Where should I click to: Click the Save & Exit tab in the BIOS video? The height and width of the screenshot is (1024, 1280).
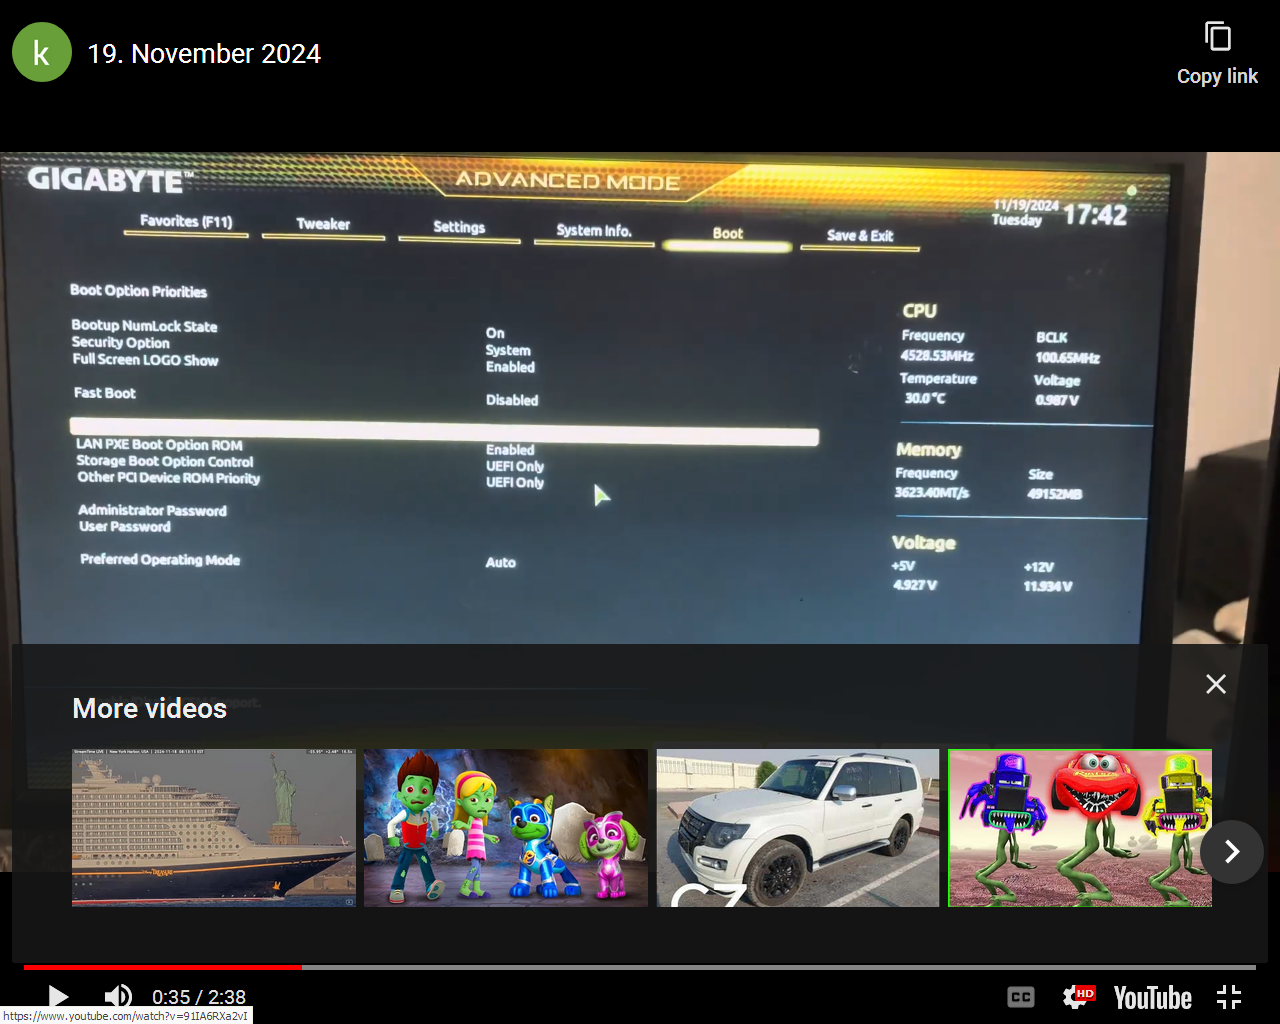point(860,236)
